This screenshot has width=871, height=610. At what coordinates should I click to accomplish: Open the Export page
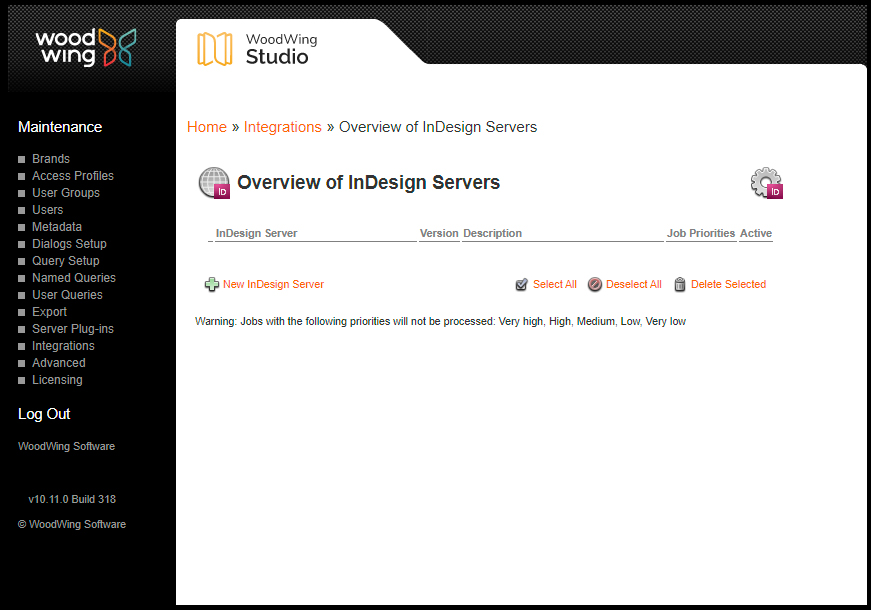[x=49, y=312]
